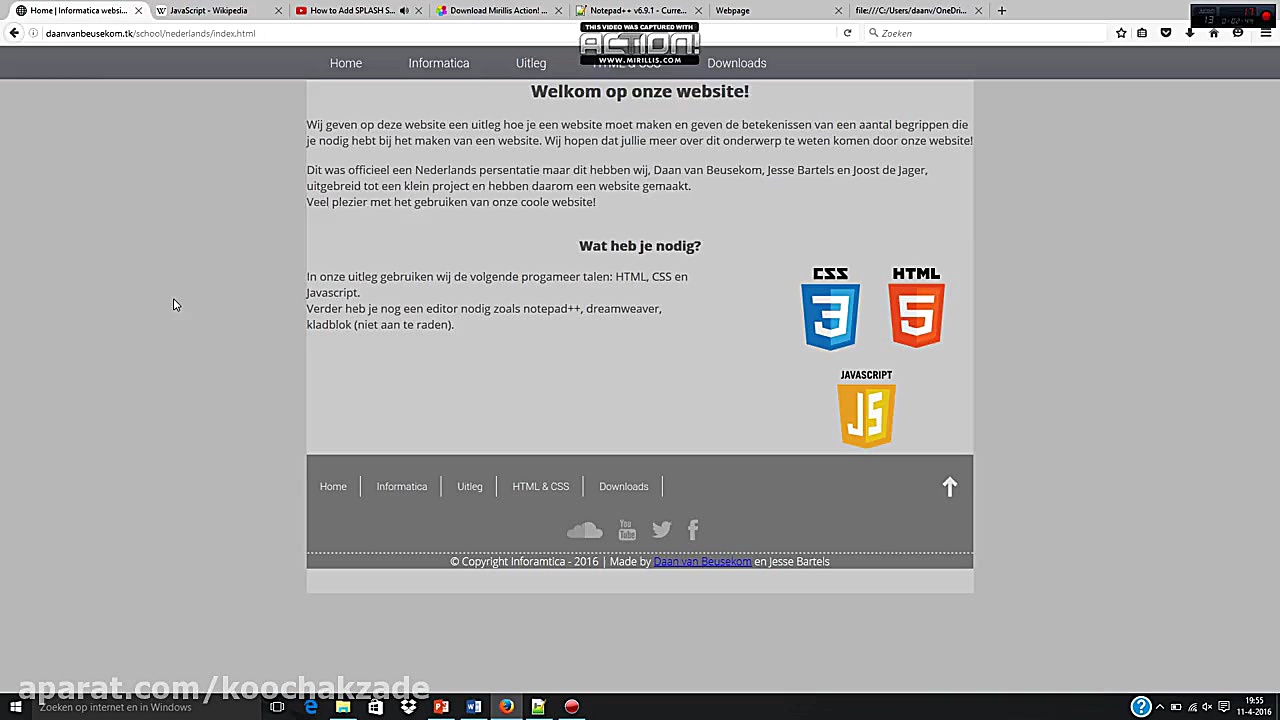Screen dimensions: 1280x720
Task: Open the search engine magnifier dropdown
Action: coord(874,33)
